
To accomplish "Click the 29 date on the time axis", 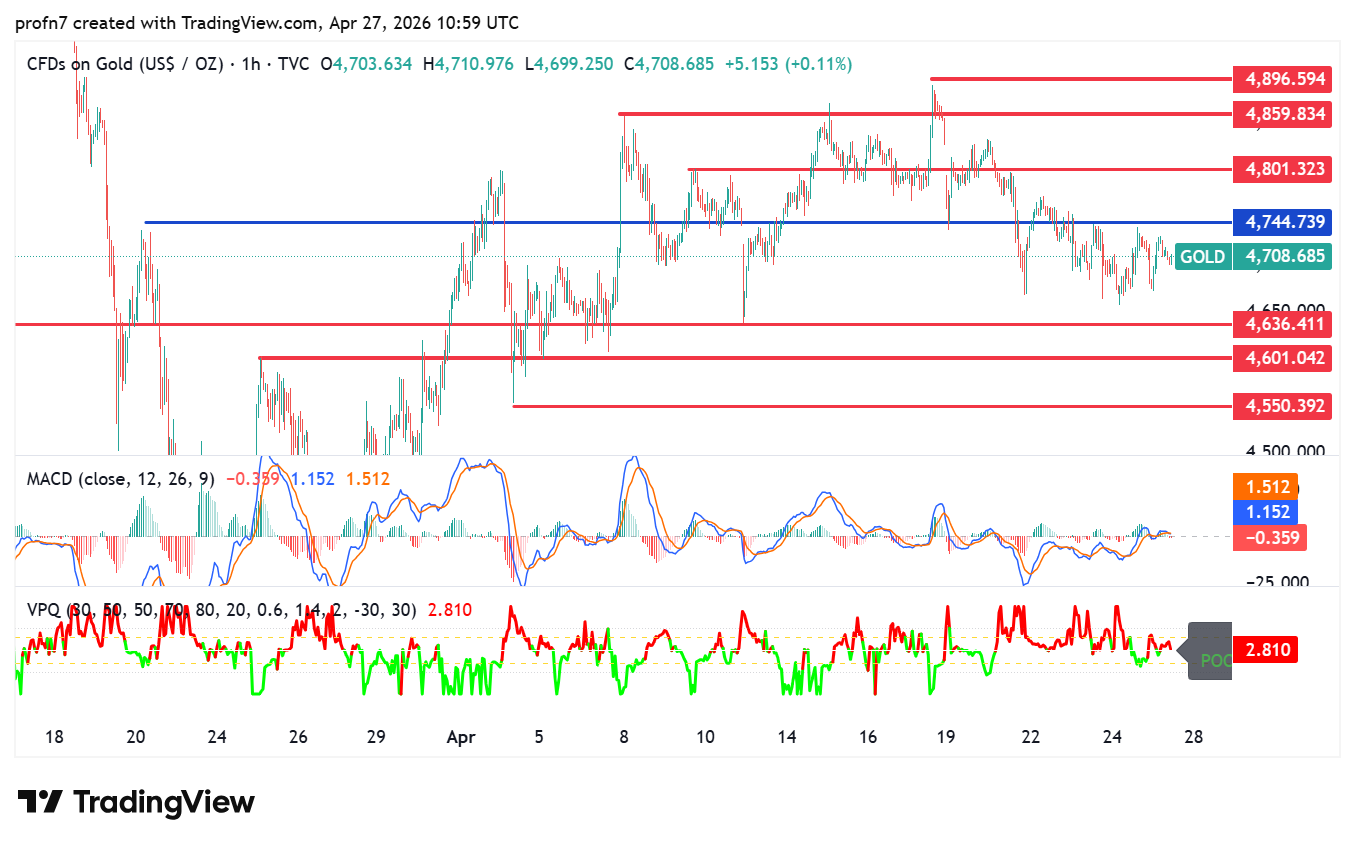I will coord(376,737).
